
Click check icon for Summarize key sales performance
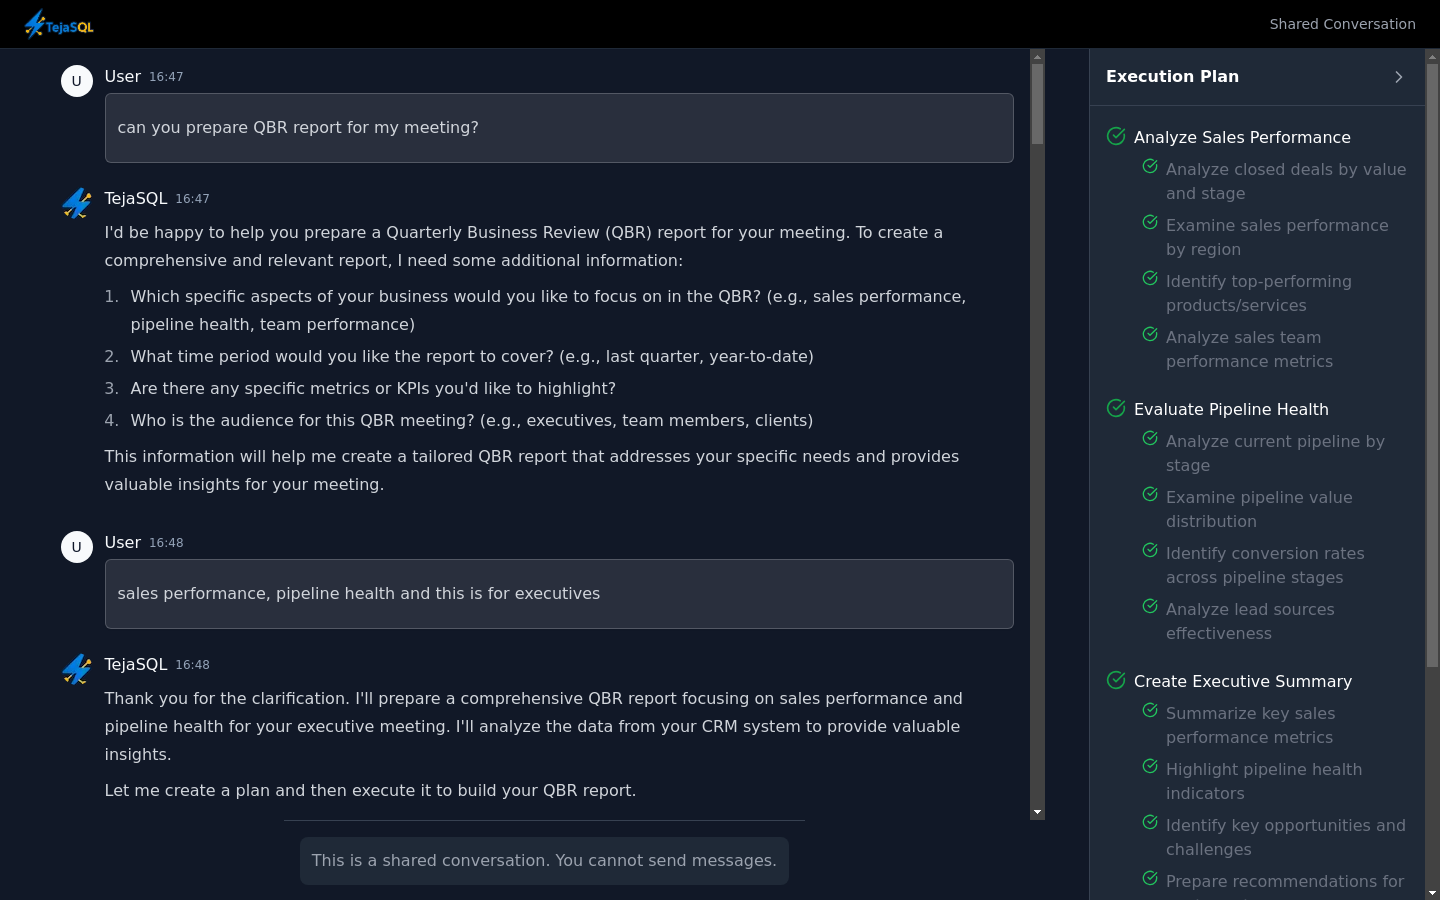click(x=1150, y=710)
